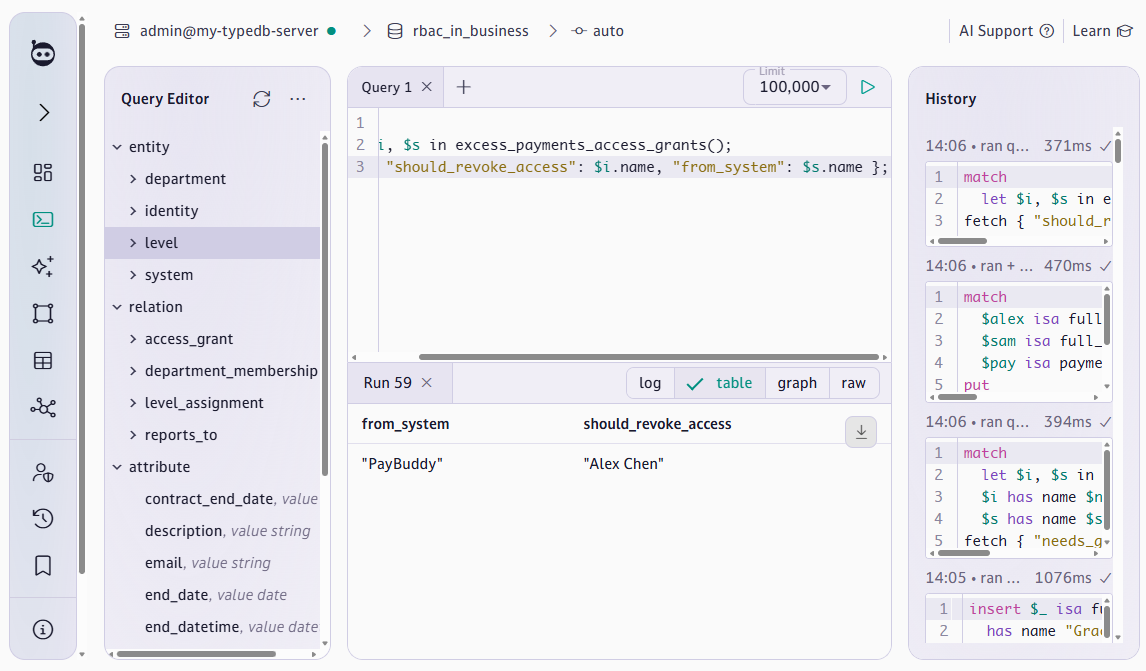Collapse the entity tree group
Screen dimensions: 1146x671
[x=117, y=147]
